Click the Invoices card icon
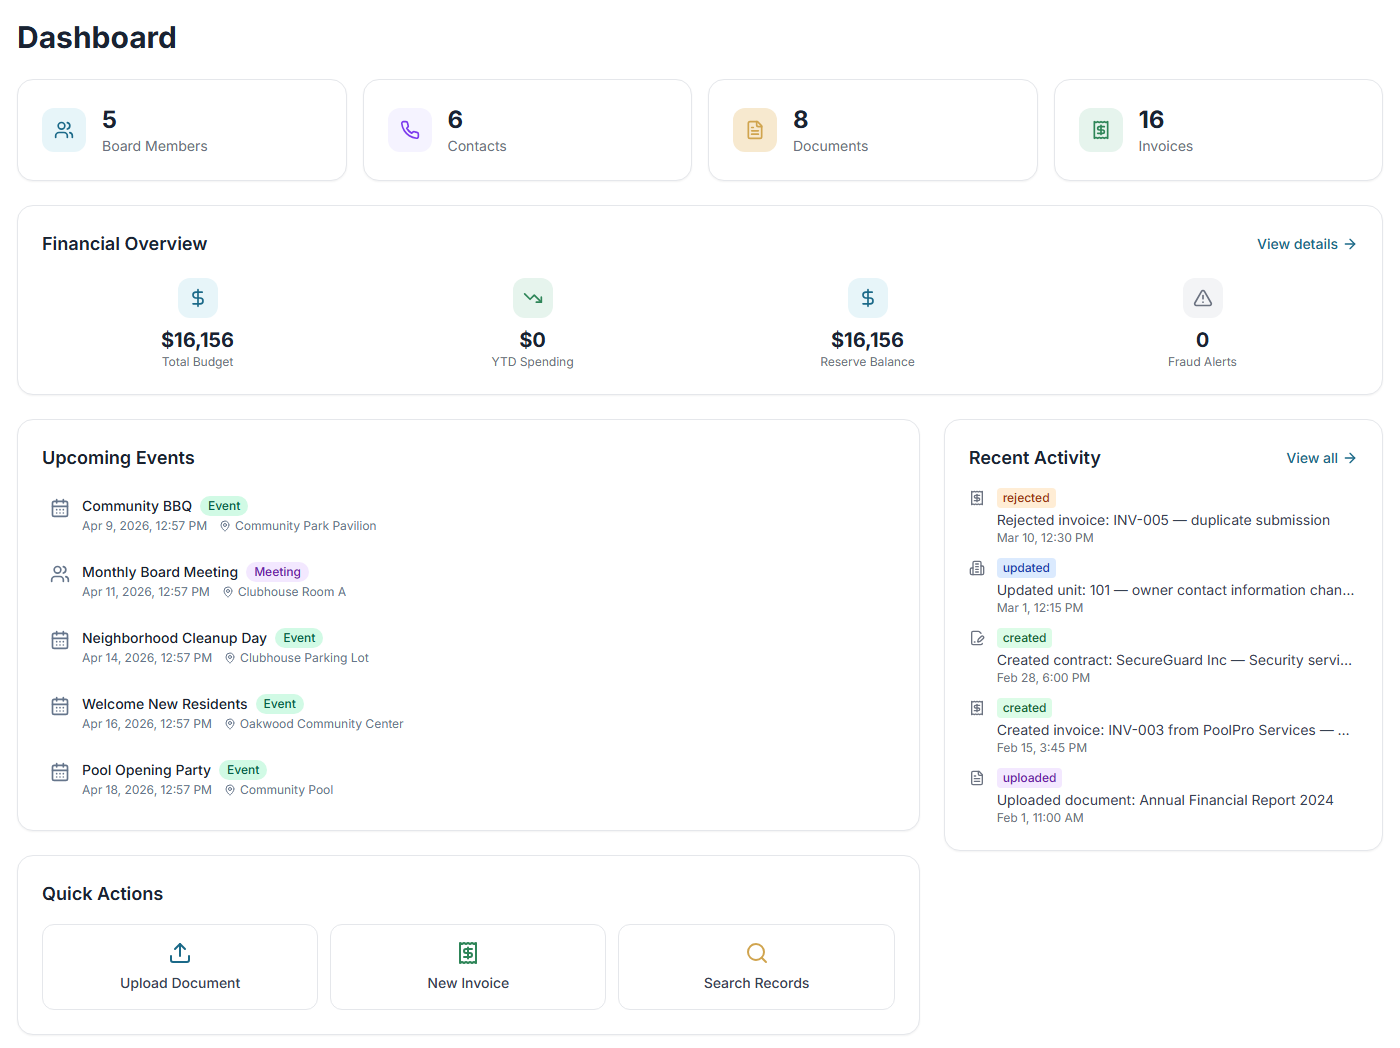The image size is (1400, 1048). point(1101,130)
